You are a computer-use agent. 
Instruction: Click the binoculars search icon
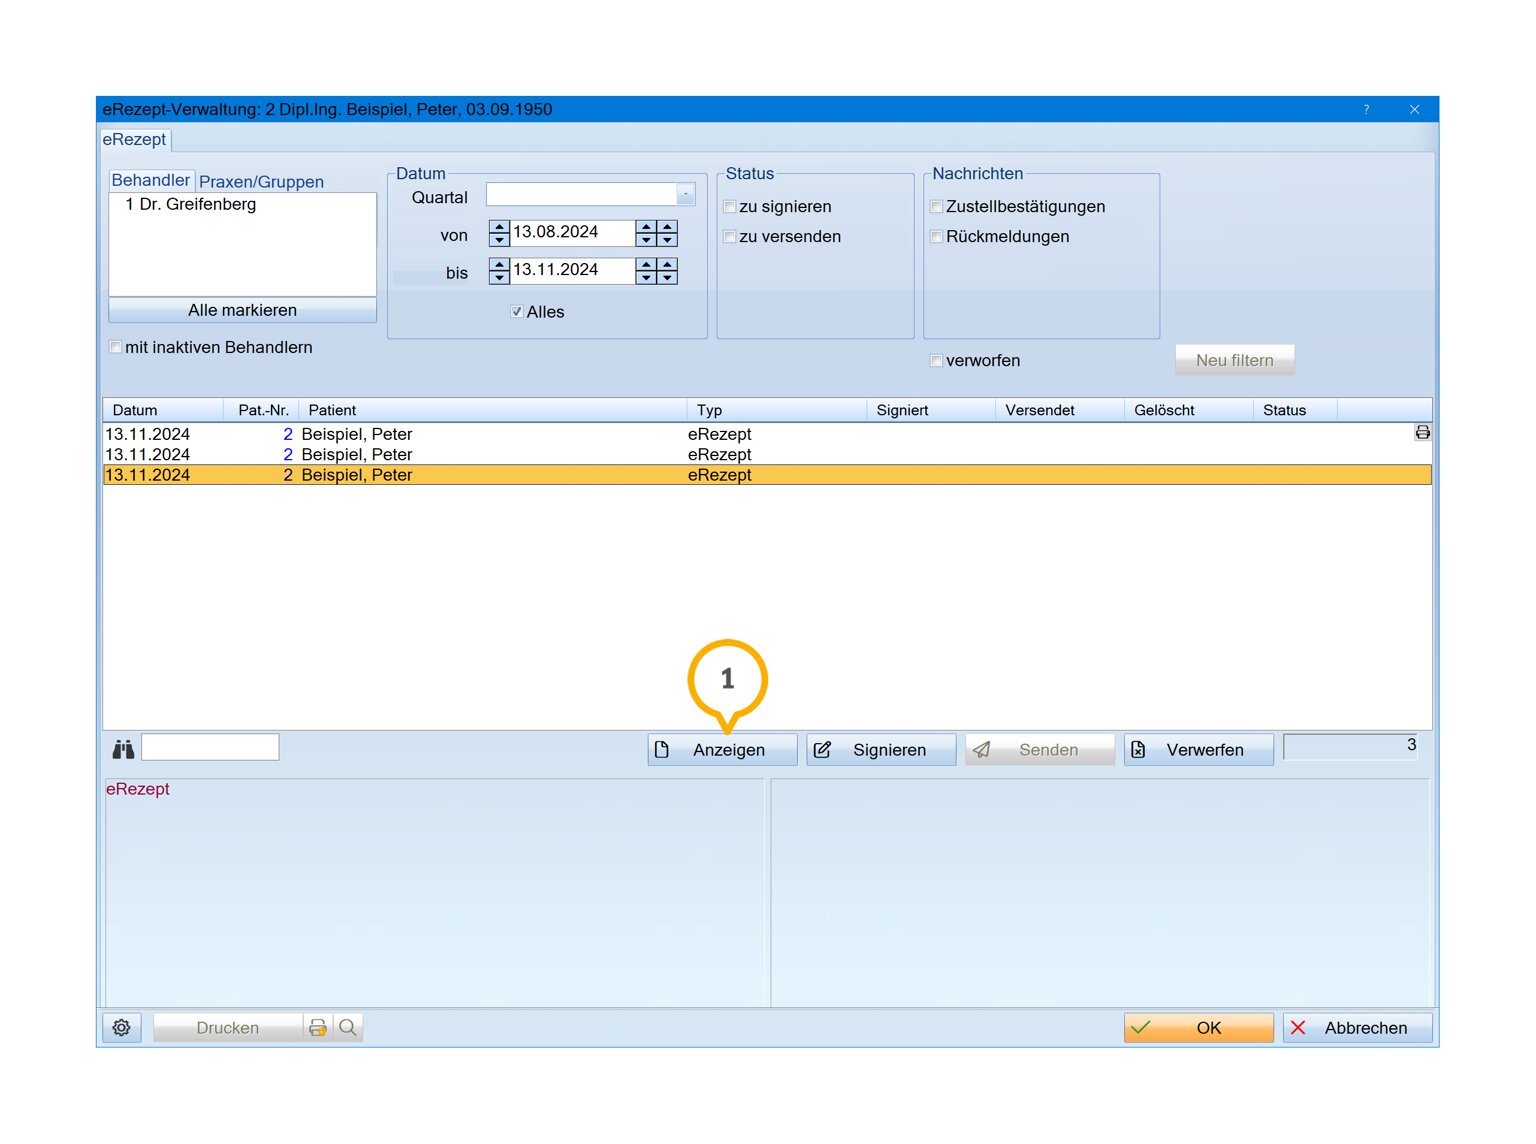[123, 749]
